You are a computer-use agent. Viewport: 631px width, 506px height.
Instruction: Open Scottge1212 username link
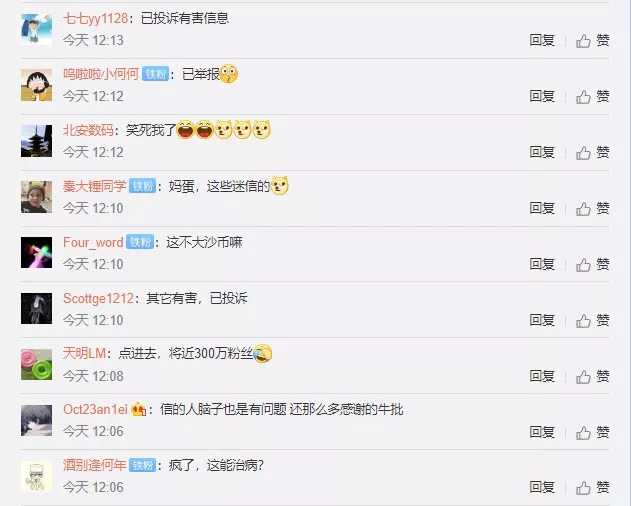click(99, 298)
